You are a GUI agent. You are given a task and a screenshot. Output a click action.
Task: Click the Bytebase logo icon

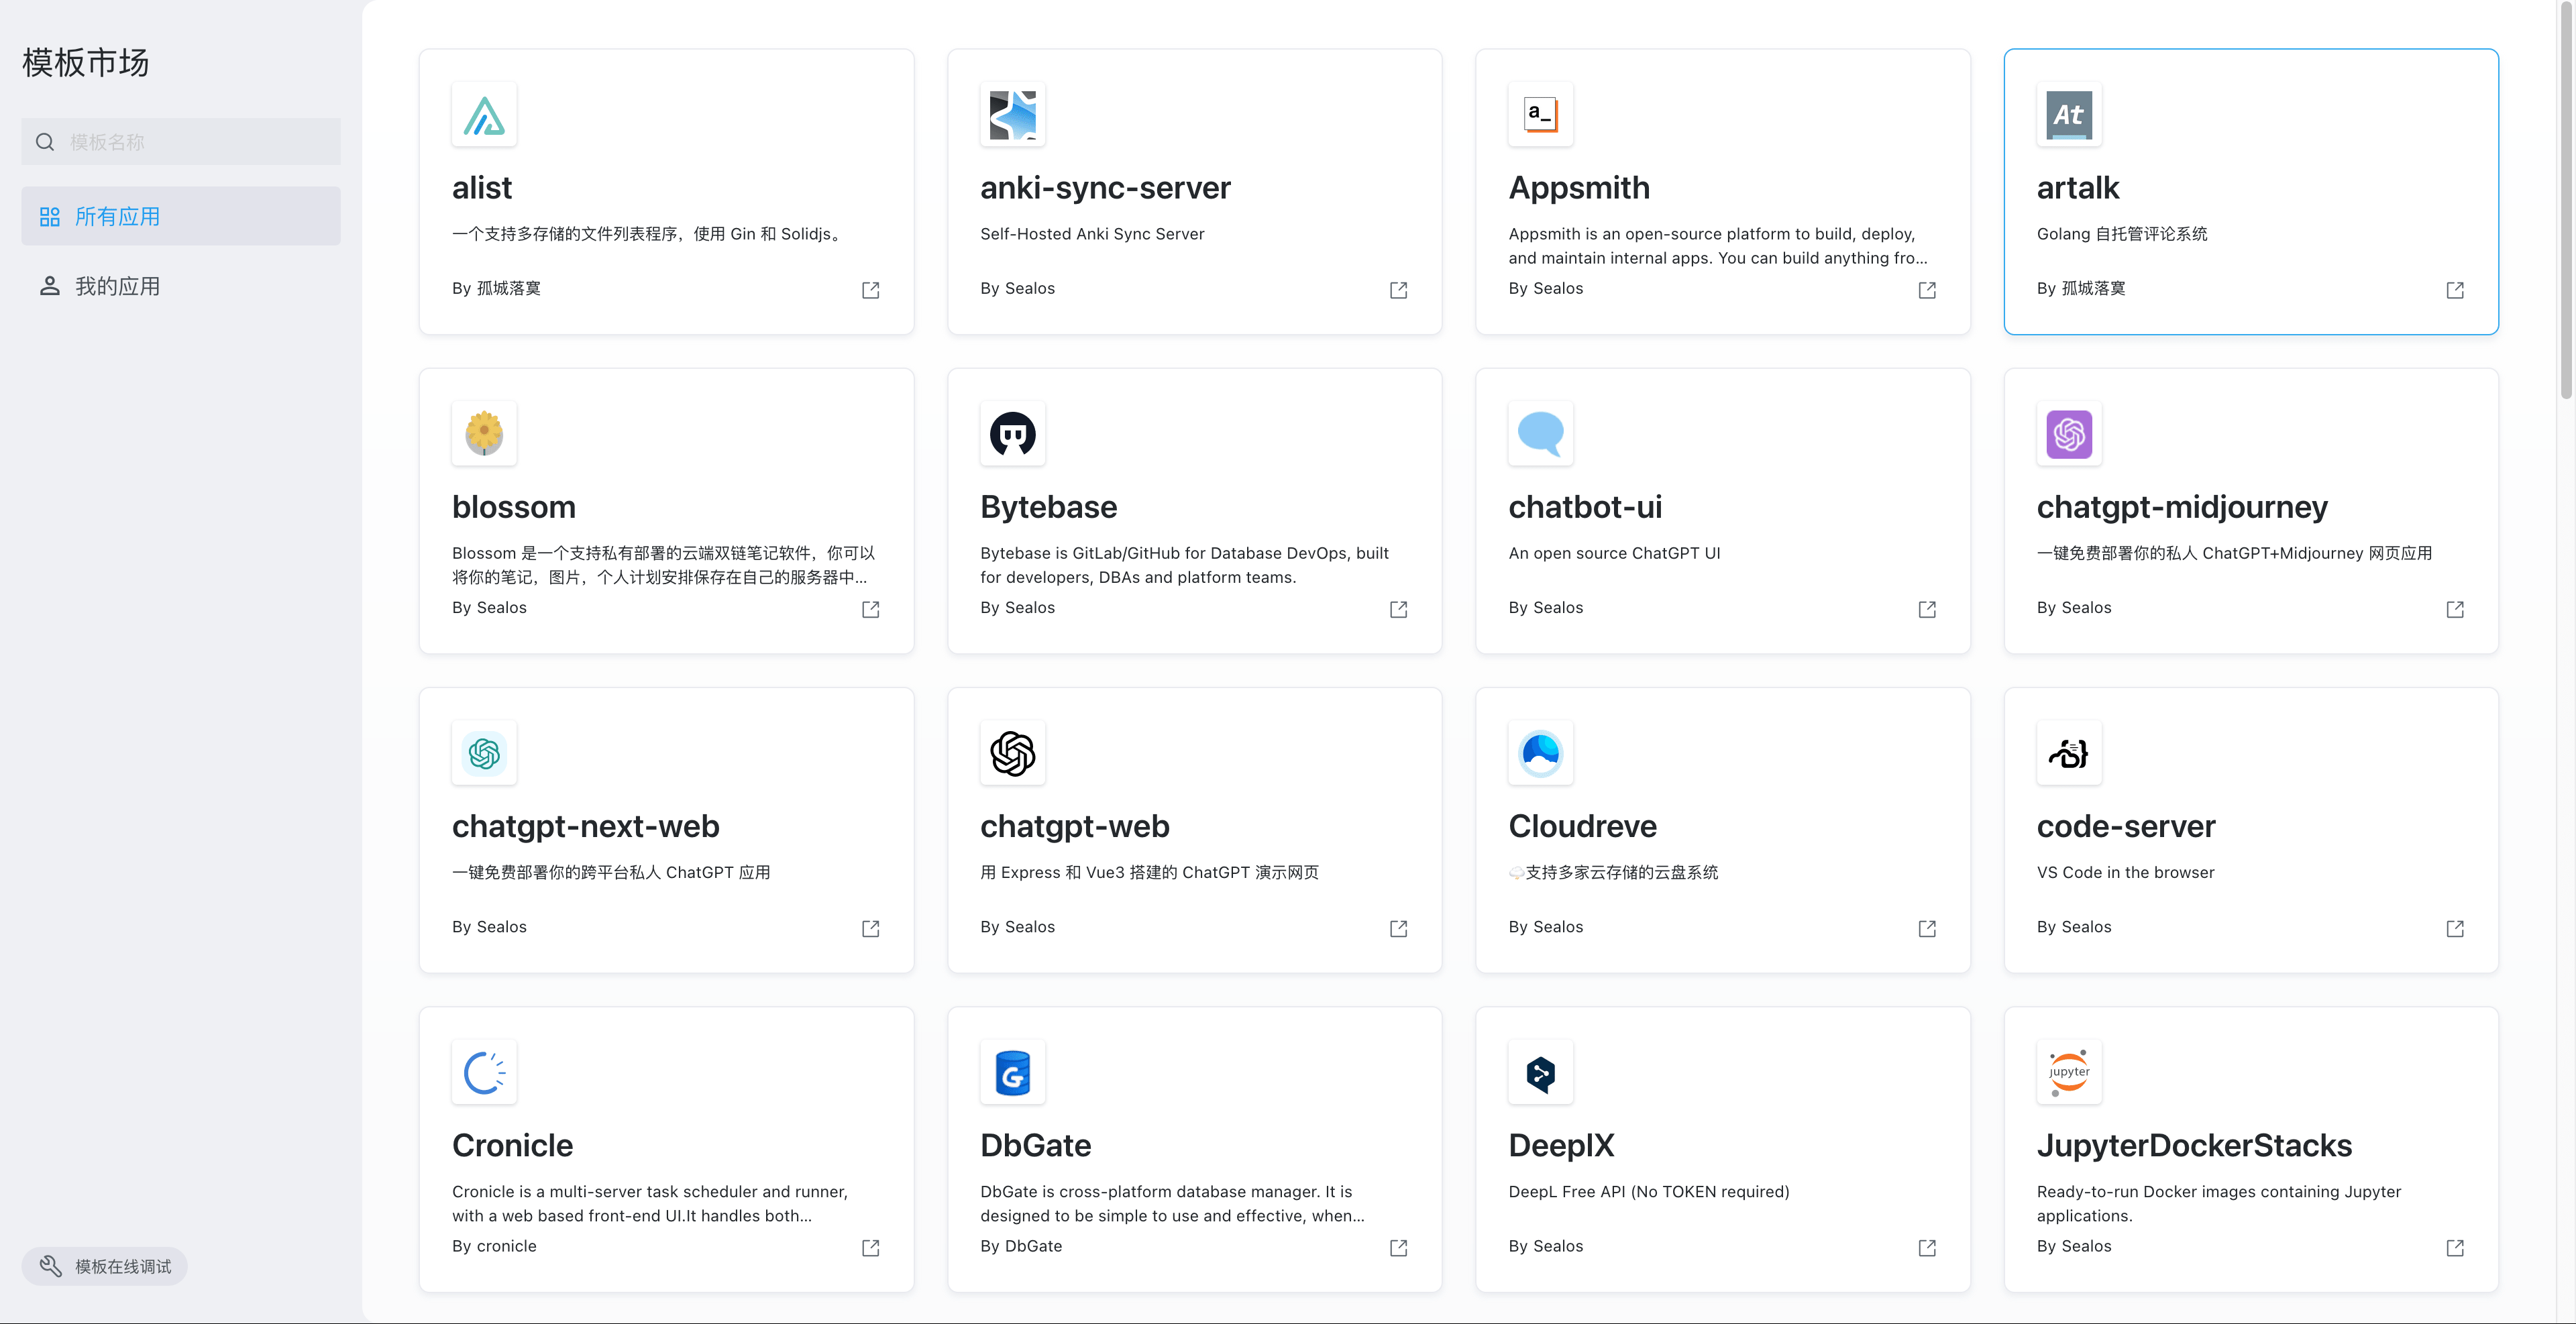1012,434
